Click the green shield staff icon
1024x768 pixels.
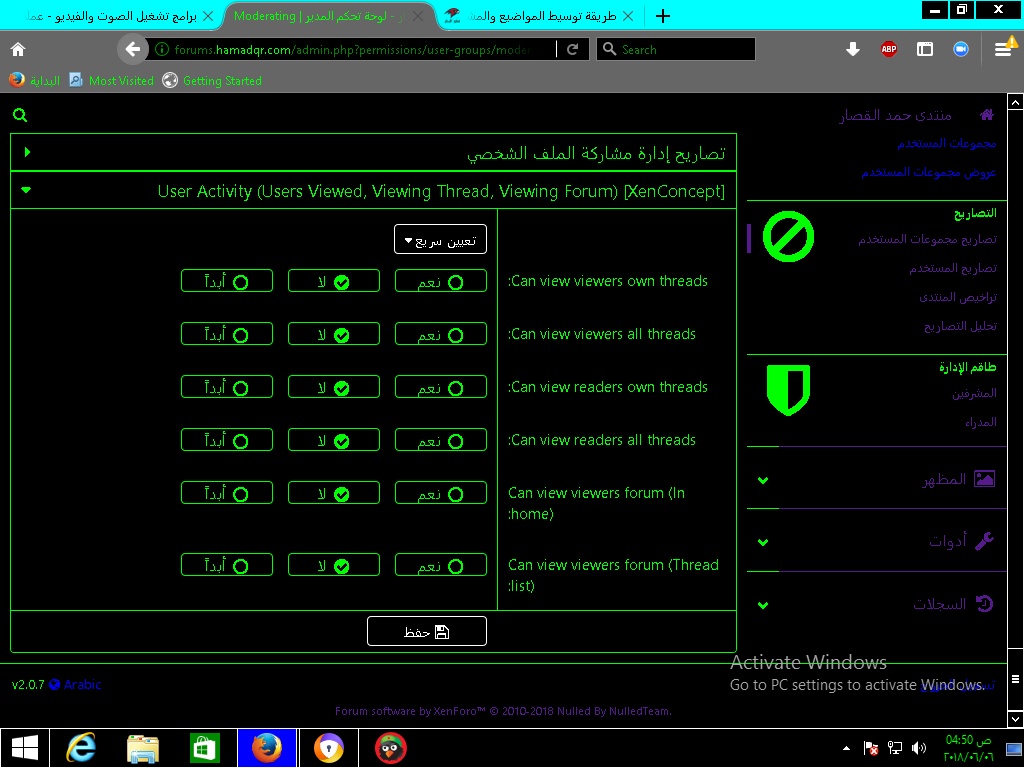[x=788, y=390]
